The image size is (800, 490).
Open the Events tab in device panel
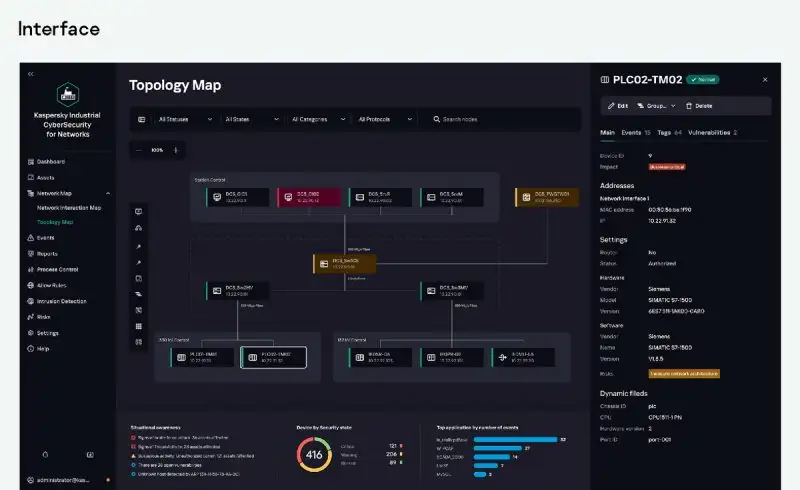(x=636, y=132)
